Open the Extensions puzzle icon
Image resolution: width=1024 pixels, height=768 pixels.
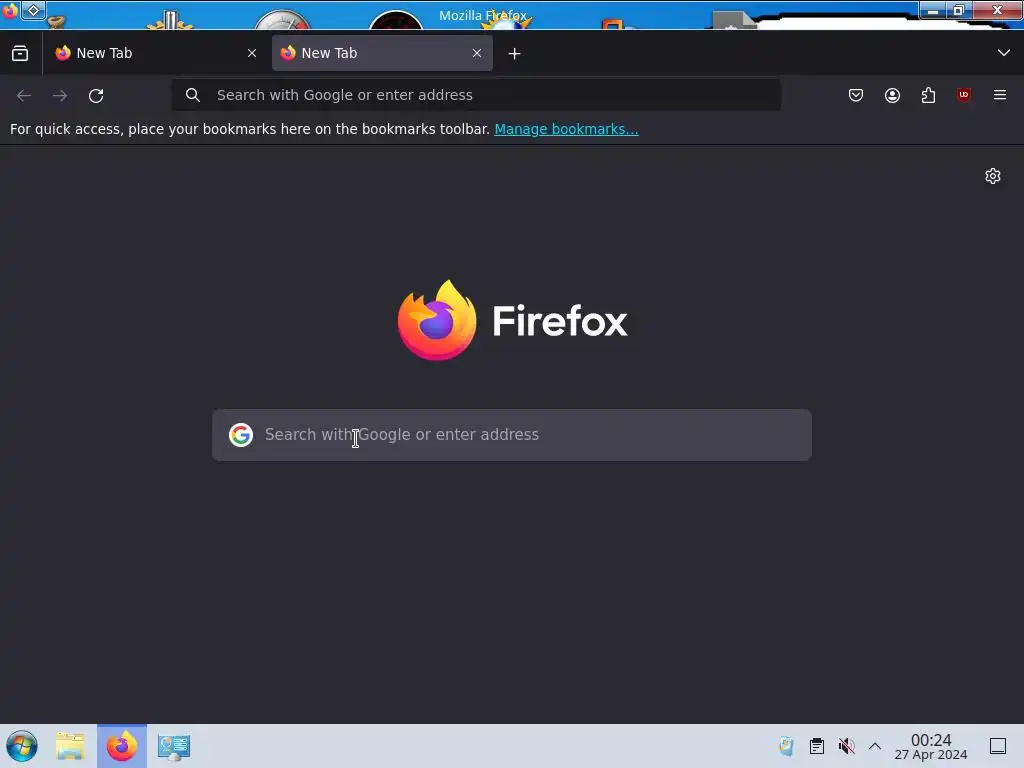click(x=928, y=95)
